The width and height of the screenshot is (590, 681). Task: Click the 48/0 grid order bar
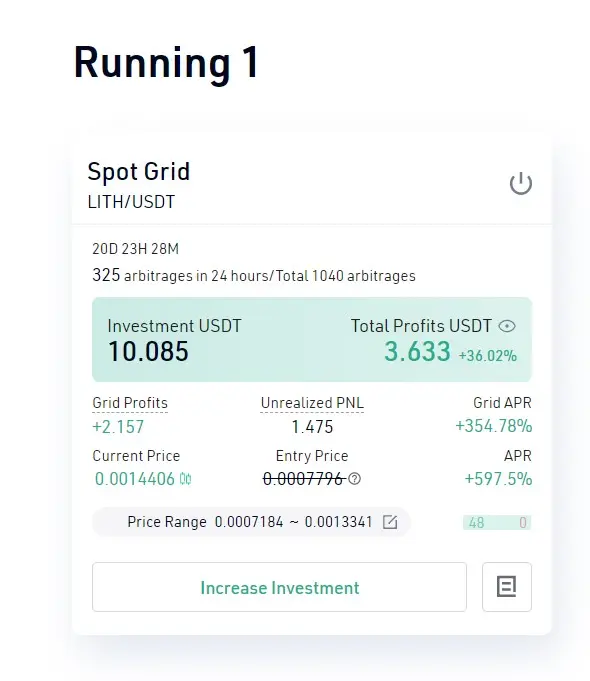[497, 522]
